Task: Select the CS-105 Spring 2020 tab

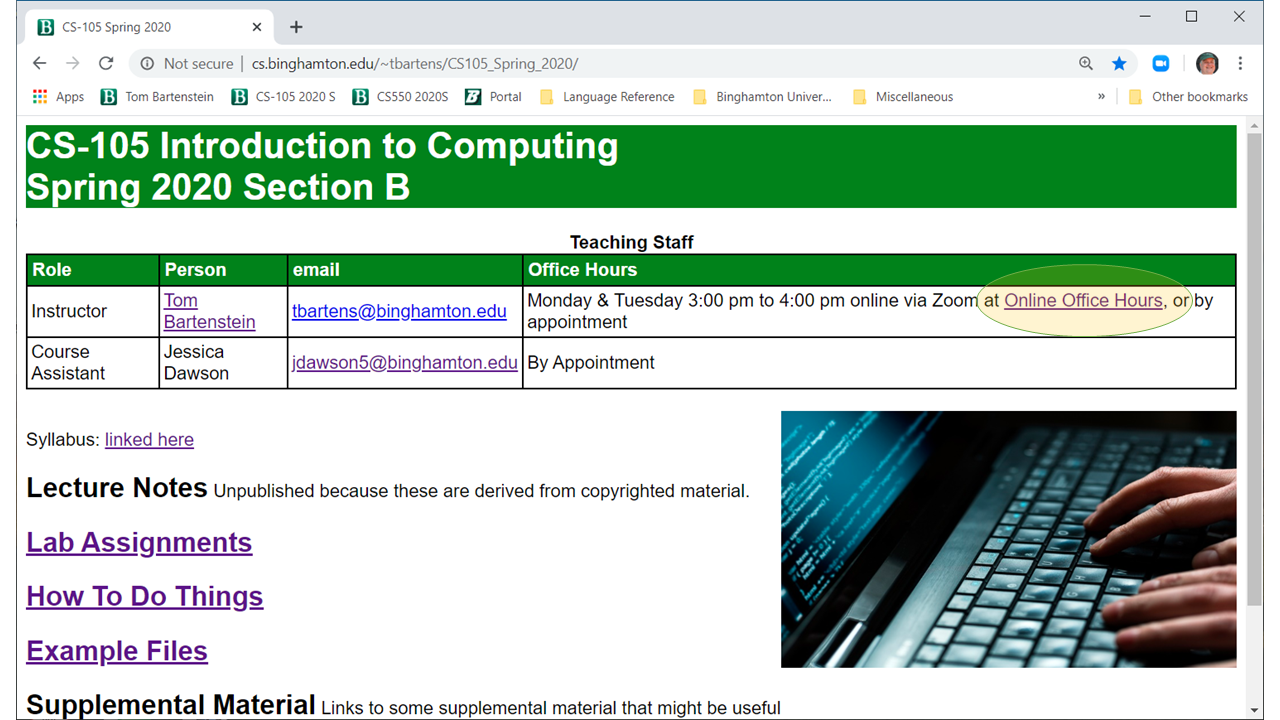Action: click(140, 27)
